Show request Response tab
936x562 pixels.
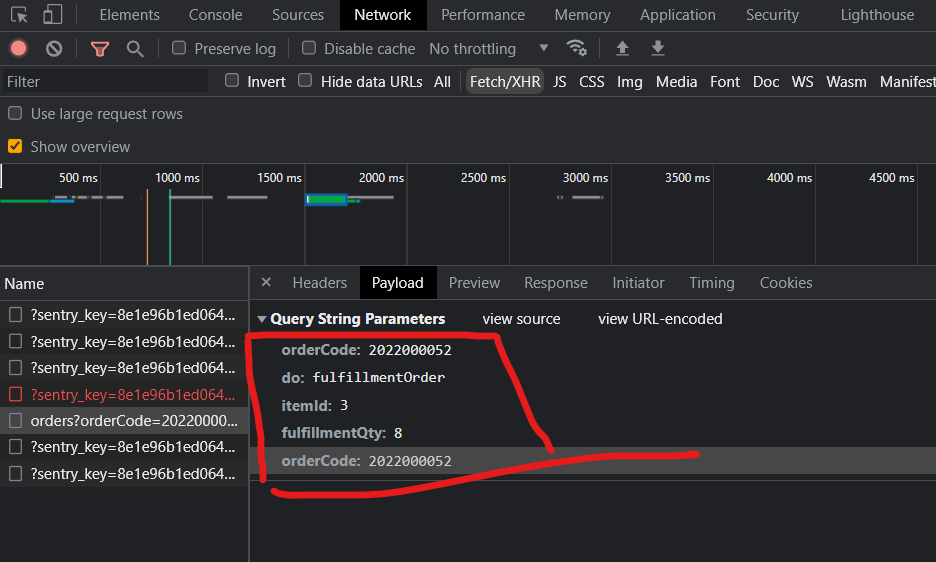pyautogui.click(x=556, y=282)
